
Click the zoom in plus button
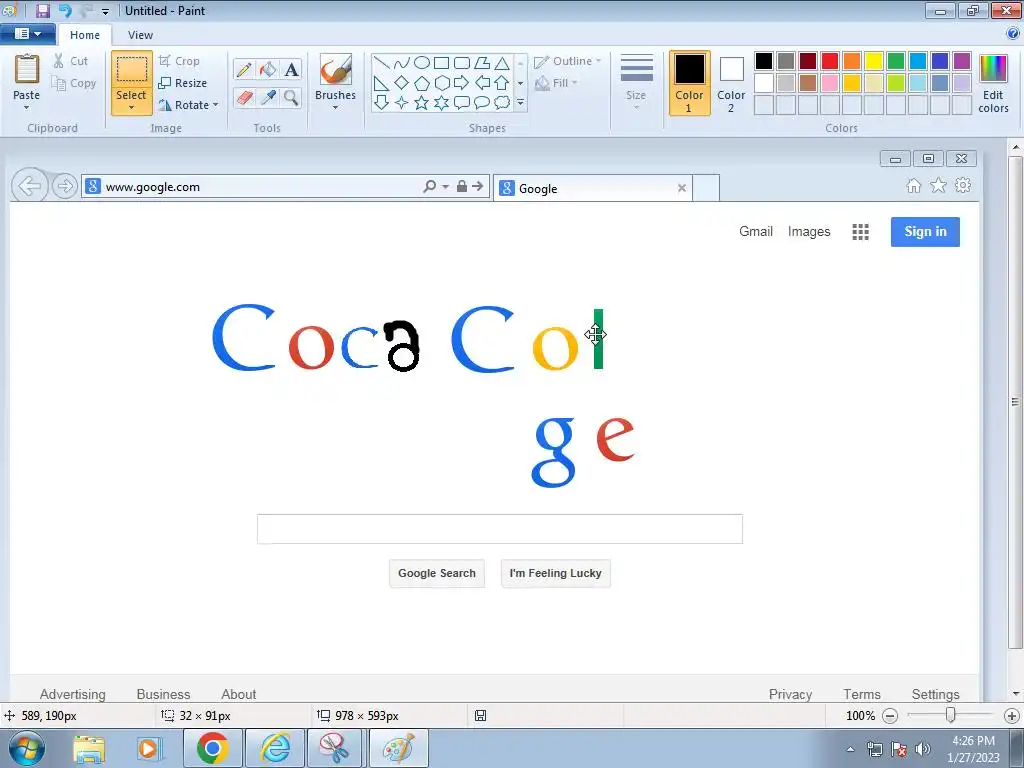pyautogui.click(x=1012, y=716)
